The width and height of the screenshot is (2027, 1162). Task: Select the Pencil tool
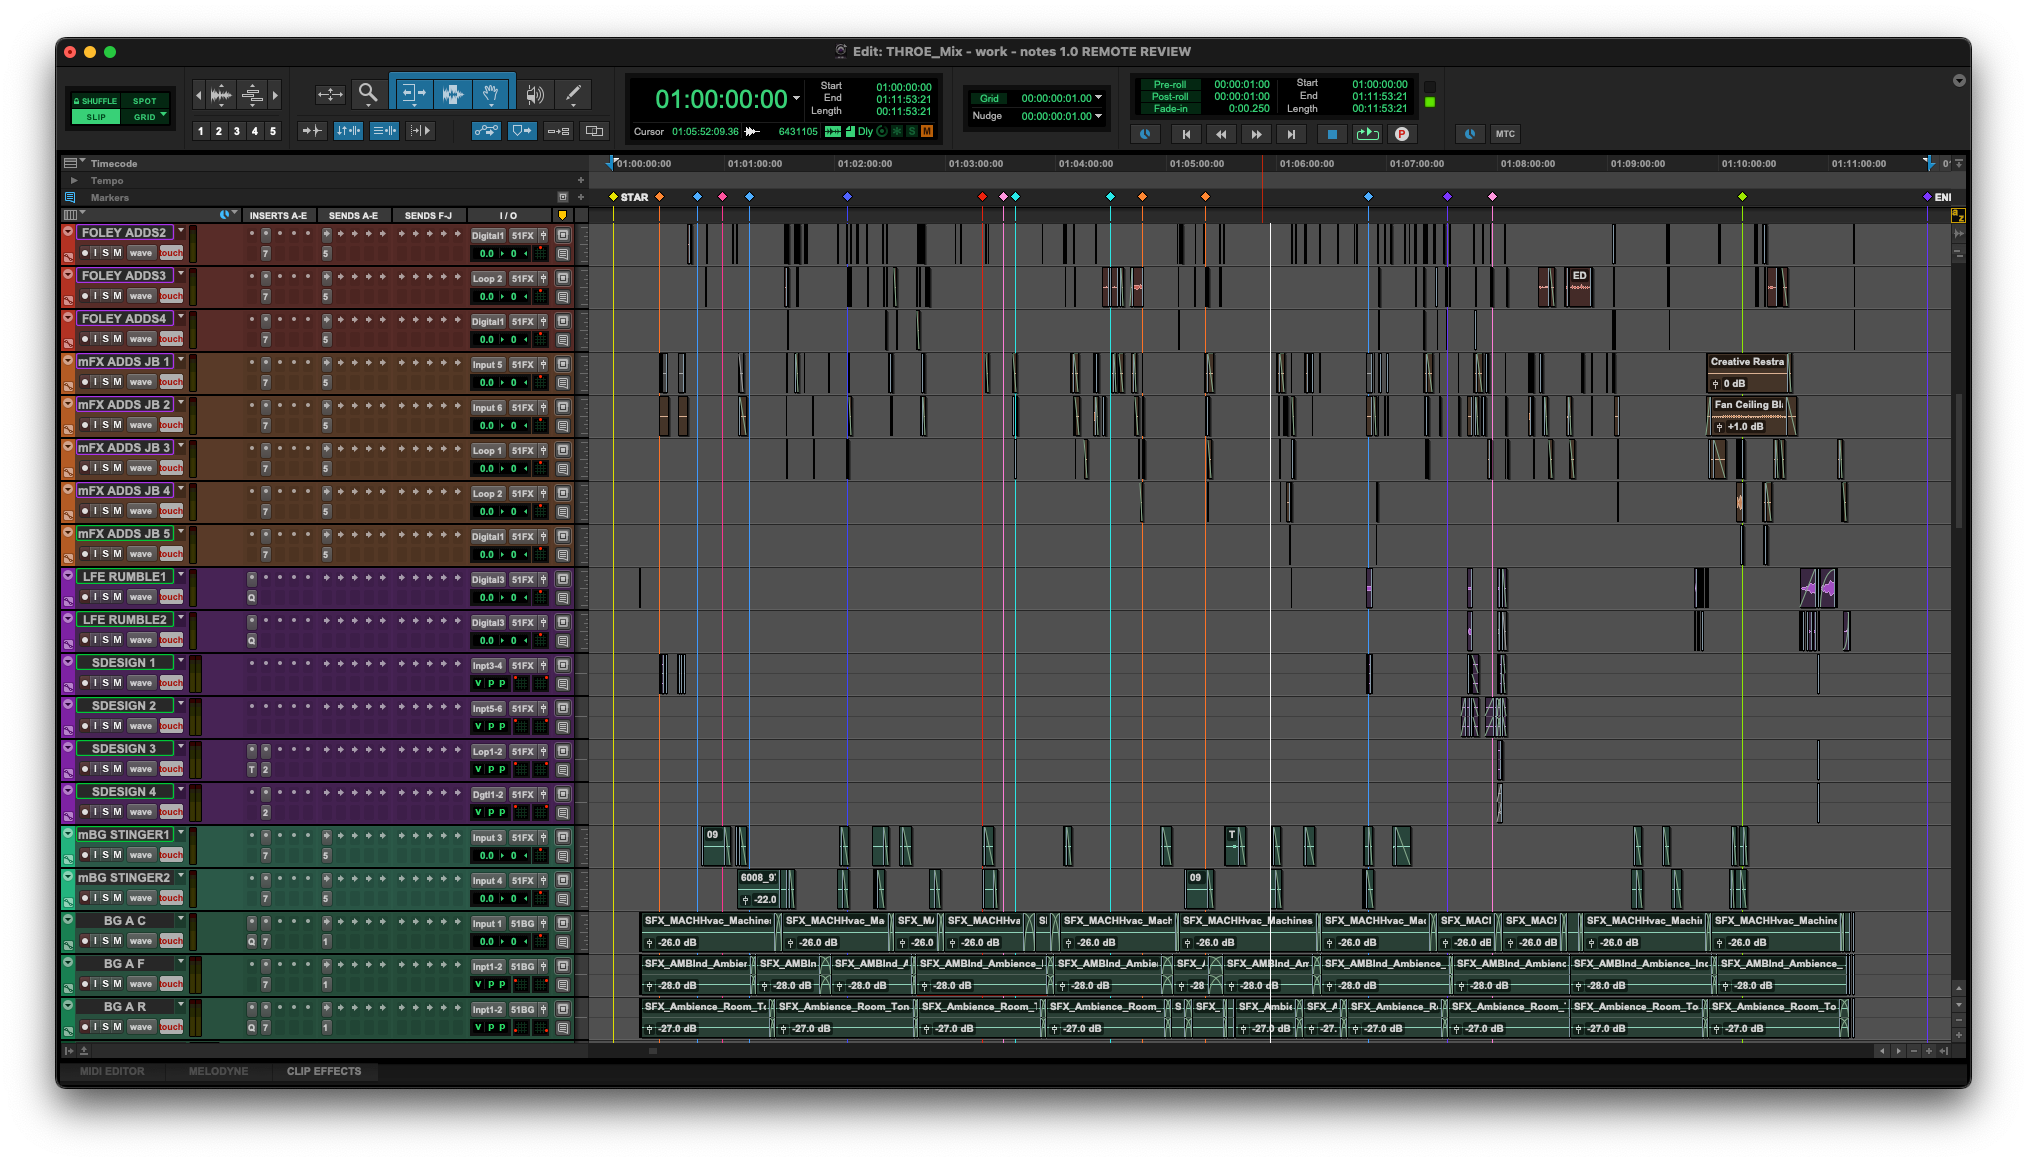tap(573, 94)
